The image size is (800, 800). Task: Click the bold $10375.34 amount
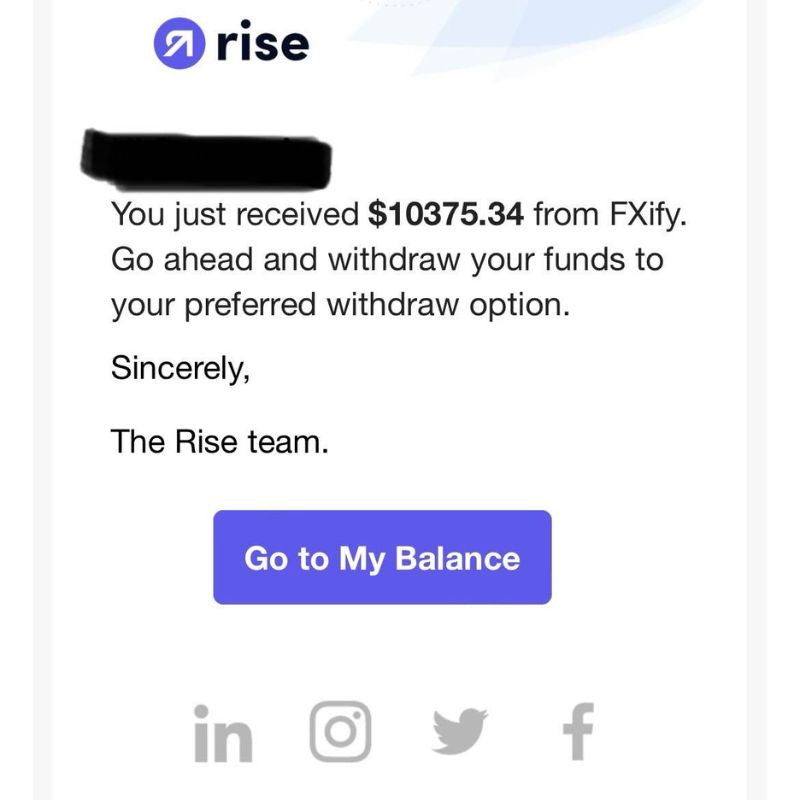(447, 213)
